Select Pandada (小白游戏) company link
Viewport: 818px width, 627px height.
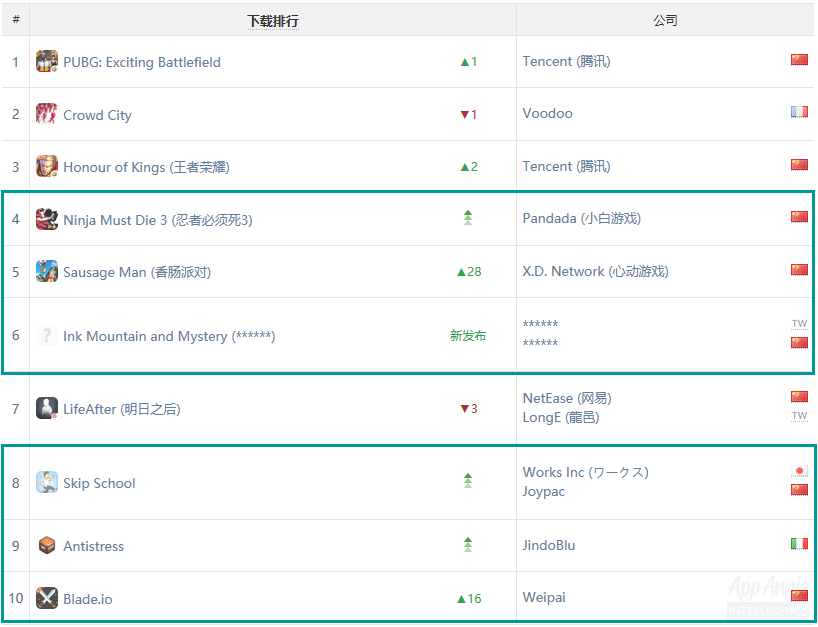click(x=582, y=218)
